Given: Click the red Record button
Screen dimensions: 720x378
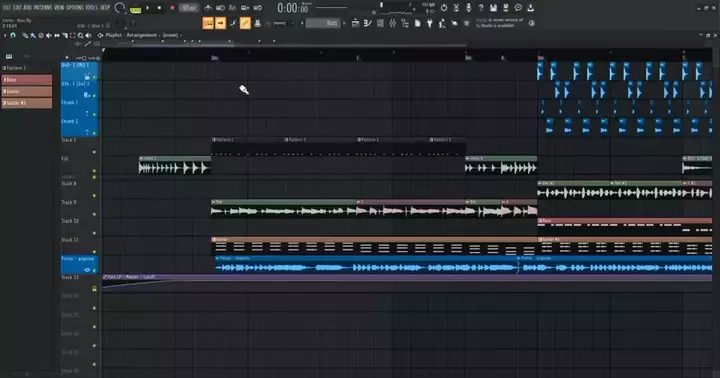Looking at the screenshot, I should coord(173,8).
